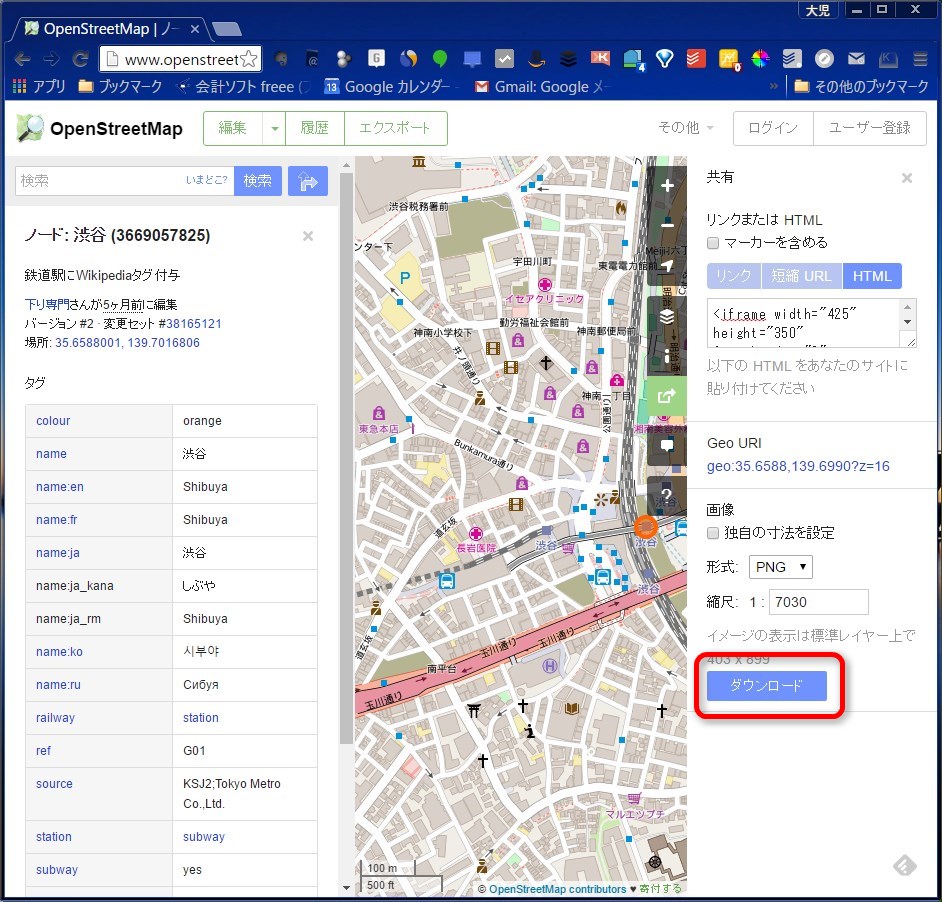Open the geo:35.6588,139.6990 Geo URI link
This screenshot has width=942, height=902.
[x=798, y=466]
